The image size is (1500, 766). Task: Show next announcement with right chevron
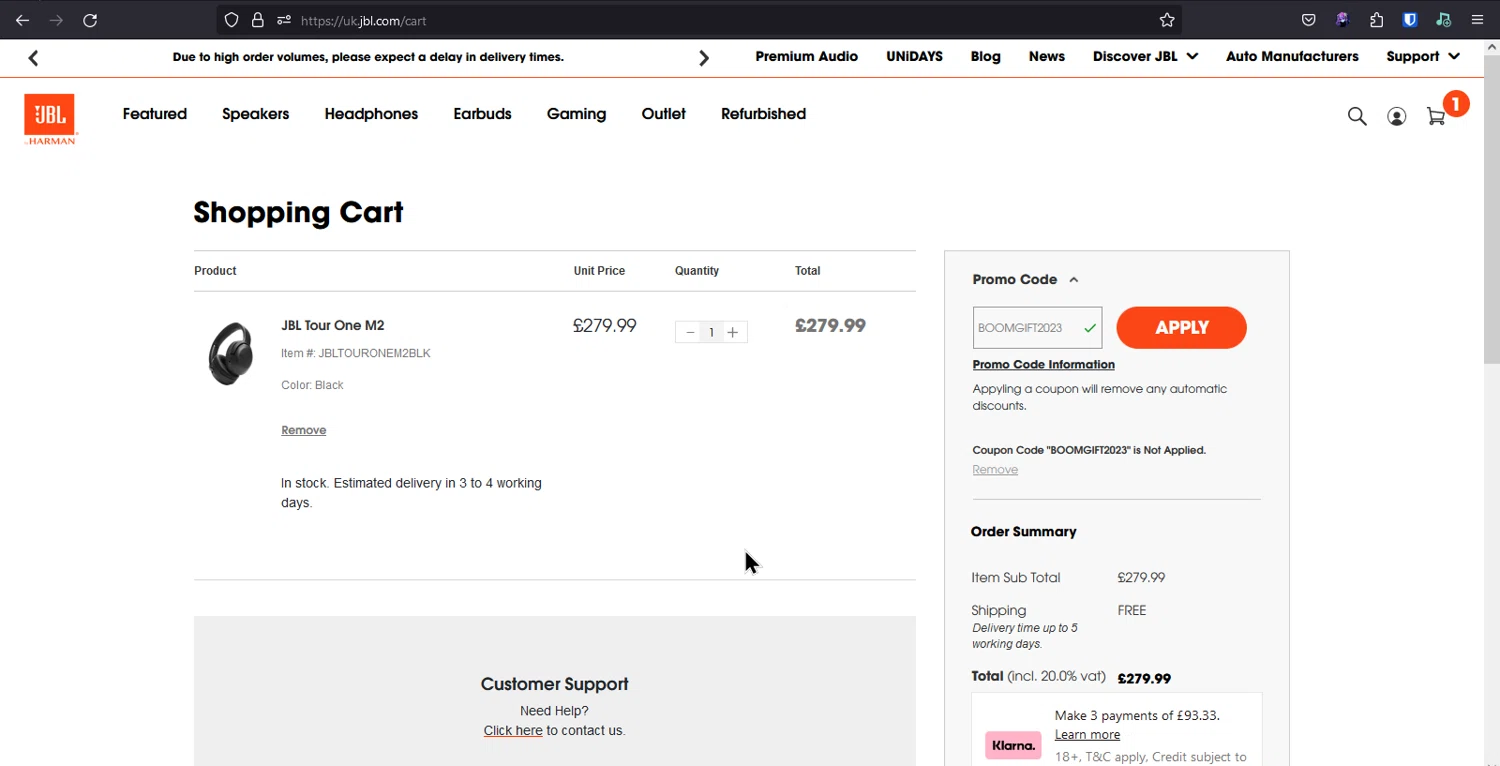[x=704, y=58]
